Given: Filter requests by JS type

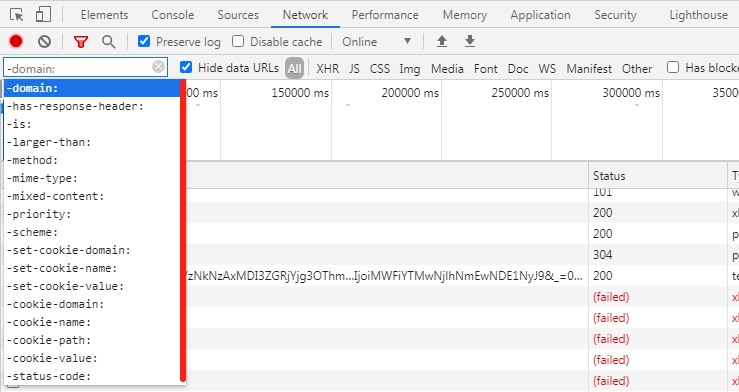Looking at the screenshot, I should click(x=354, y=69).
